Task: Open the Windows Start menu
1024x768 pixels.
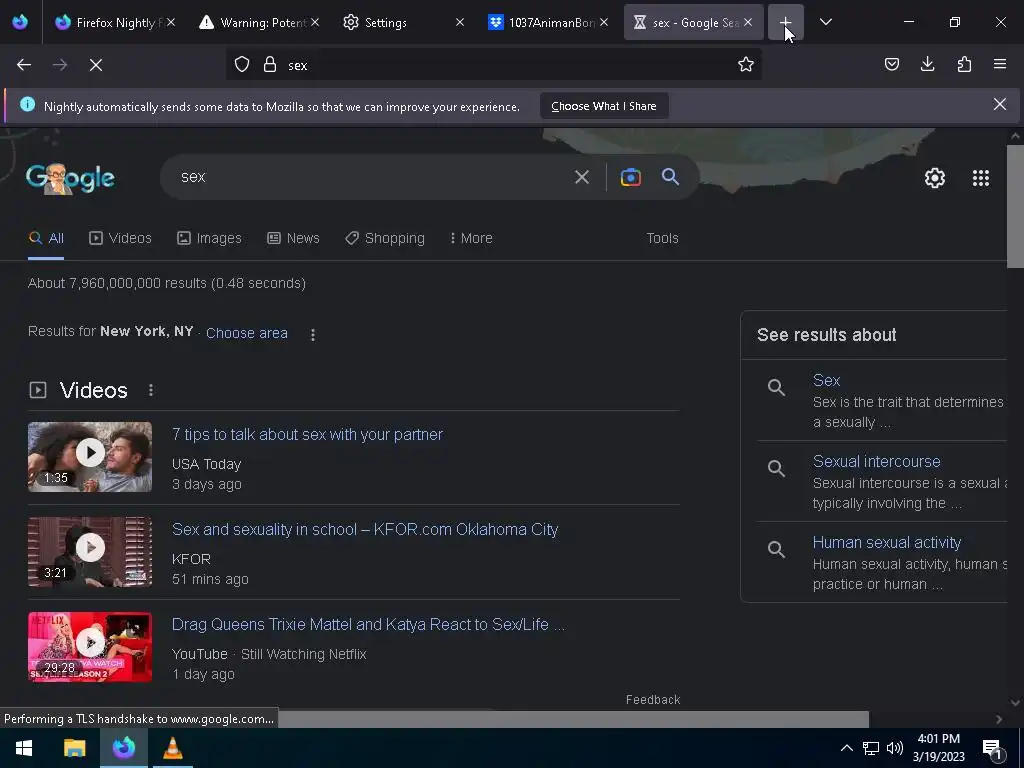Action: (24, 748)
